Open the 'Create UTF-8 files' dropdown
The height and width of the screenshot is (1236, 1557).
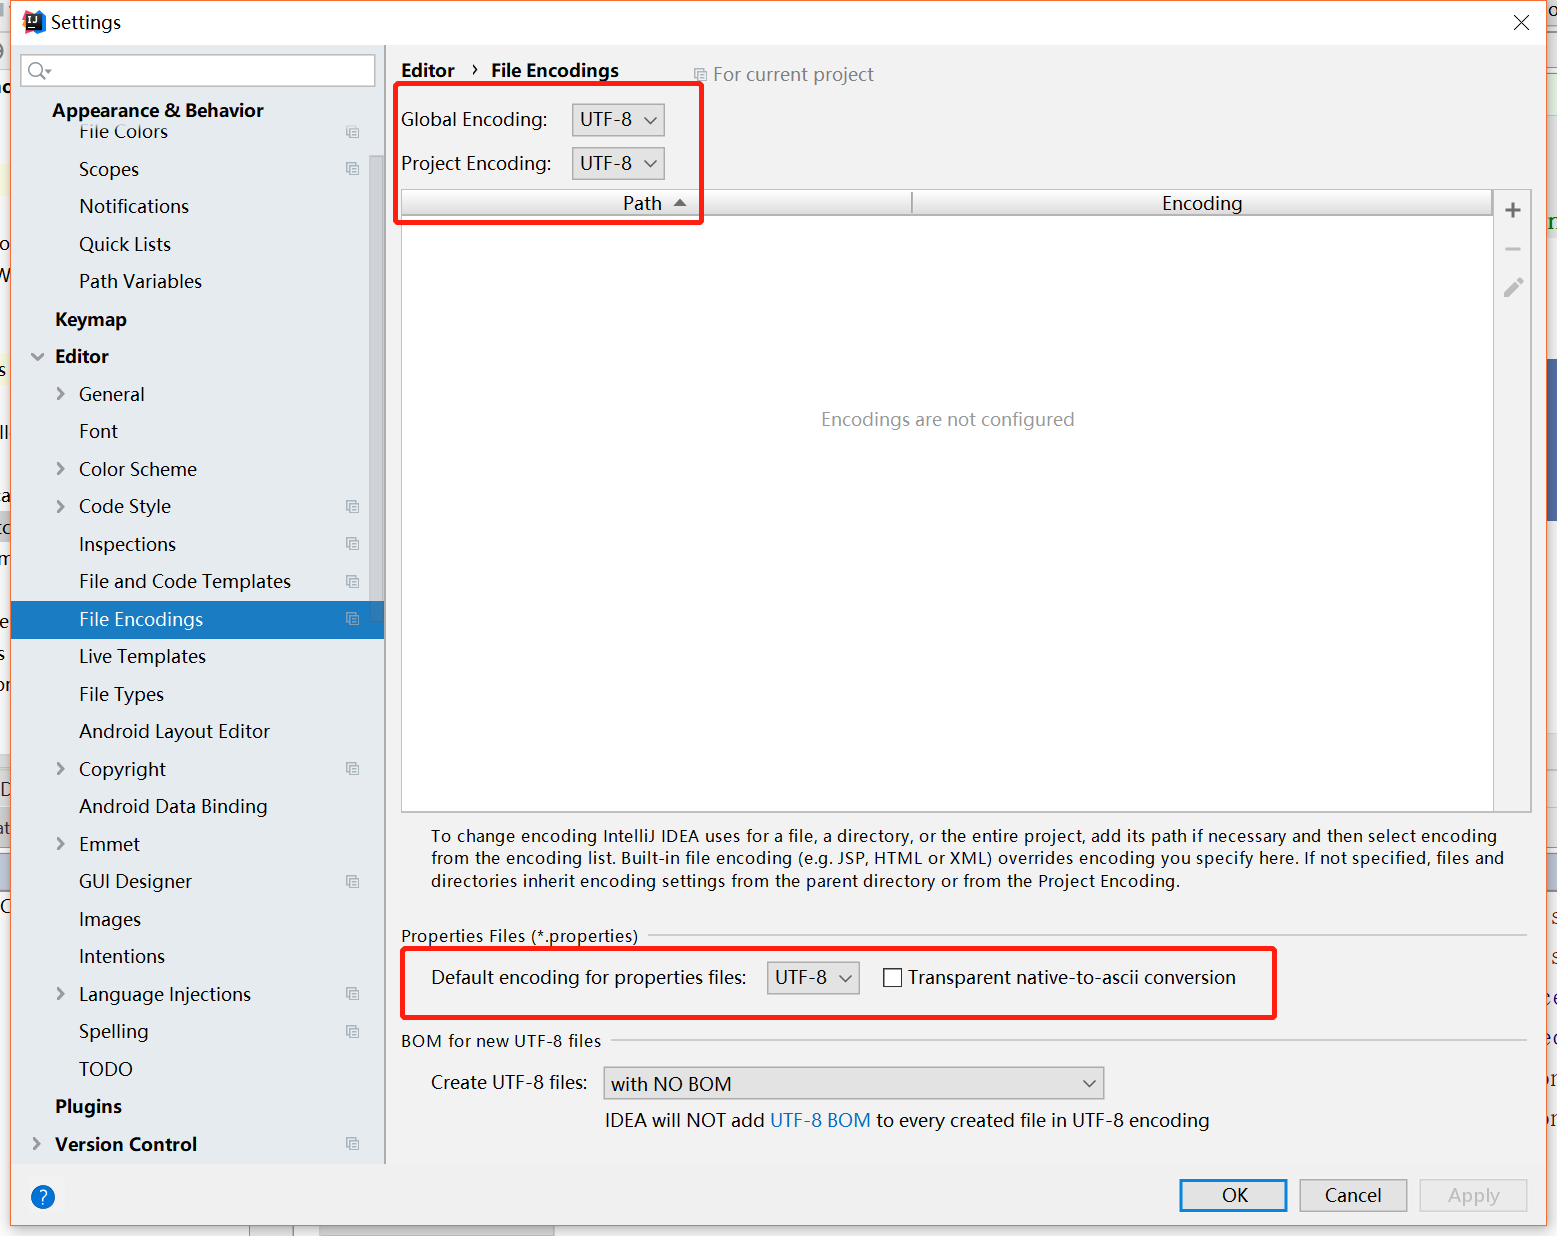coord(853,1083)
